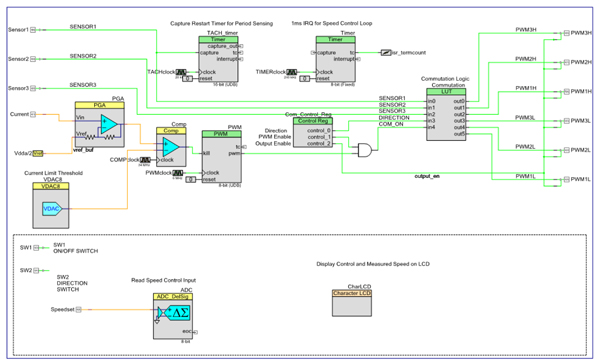Select the Control Reg component
This screenshot has width=600, height=362.
pyautogui.click(x=313, y=132)
